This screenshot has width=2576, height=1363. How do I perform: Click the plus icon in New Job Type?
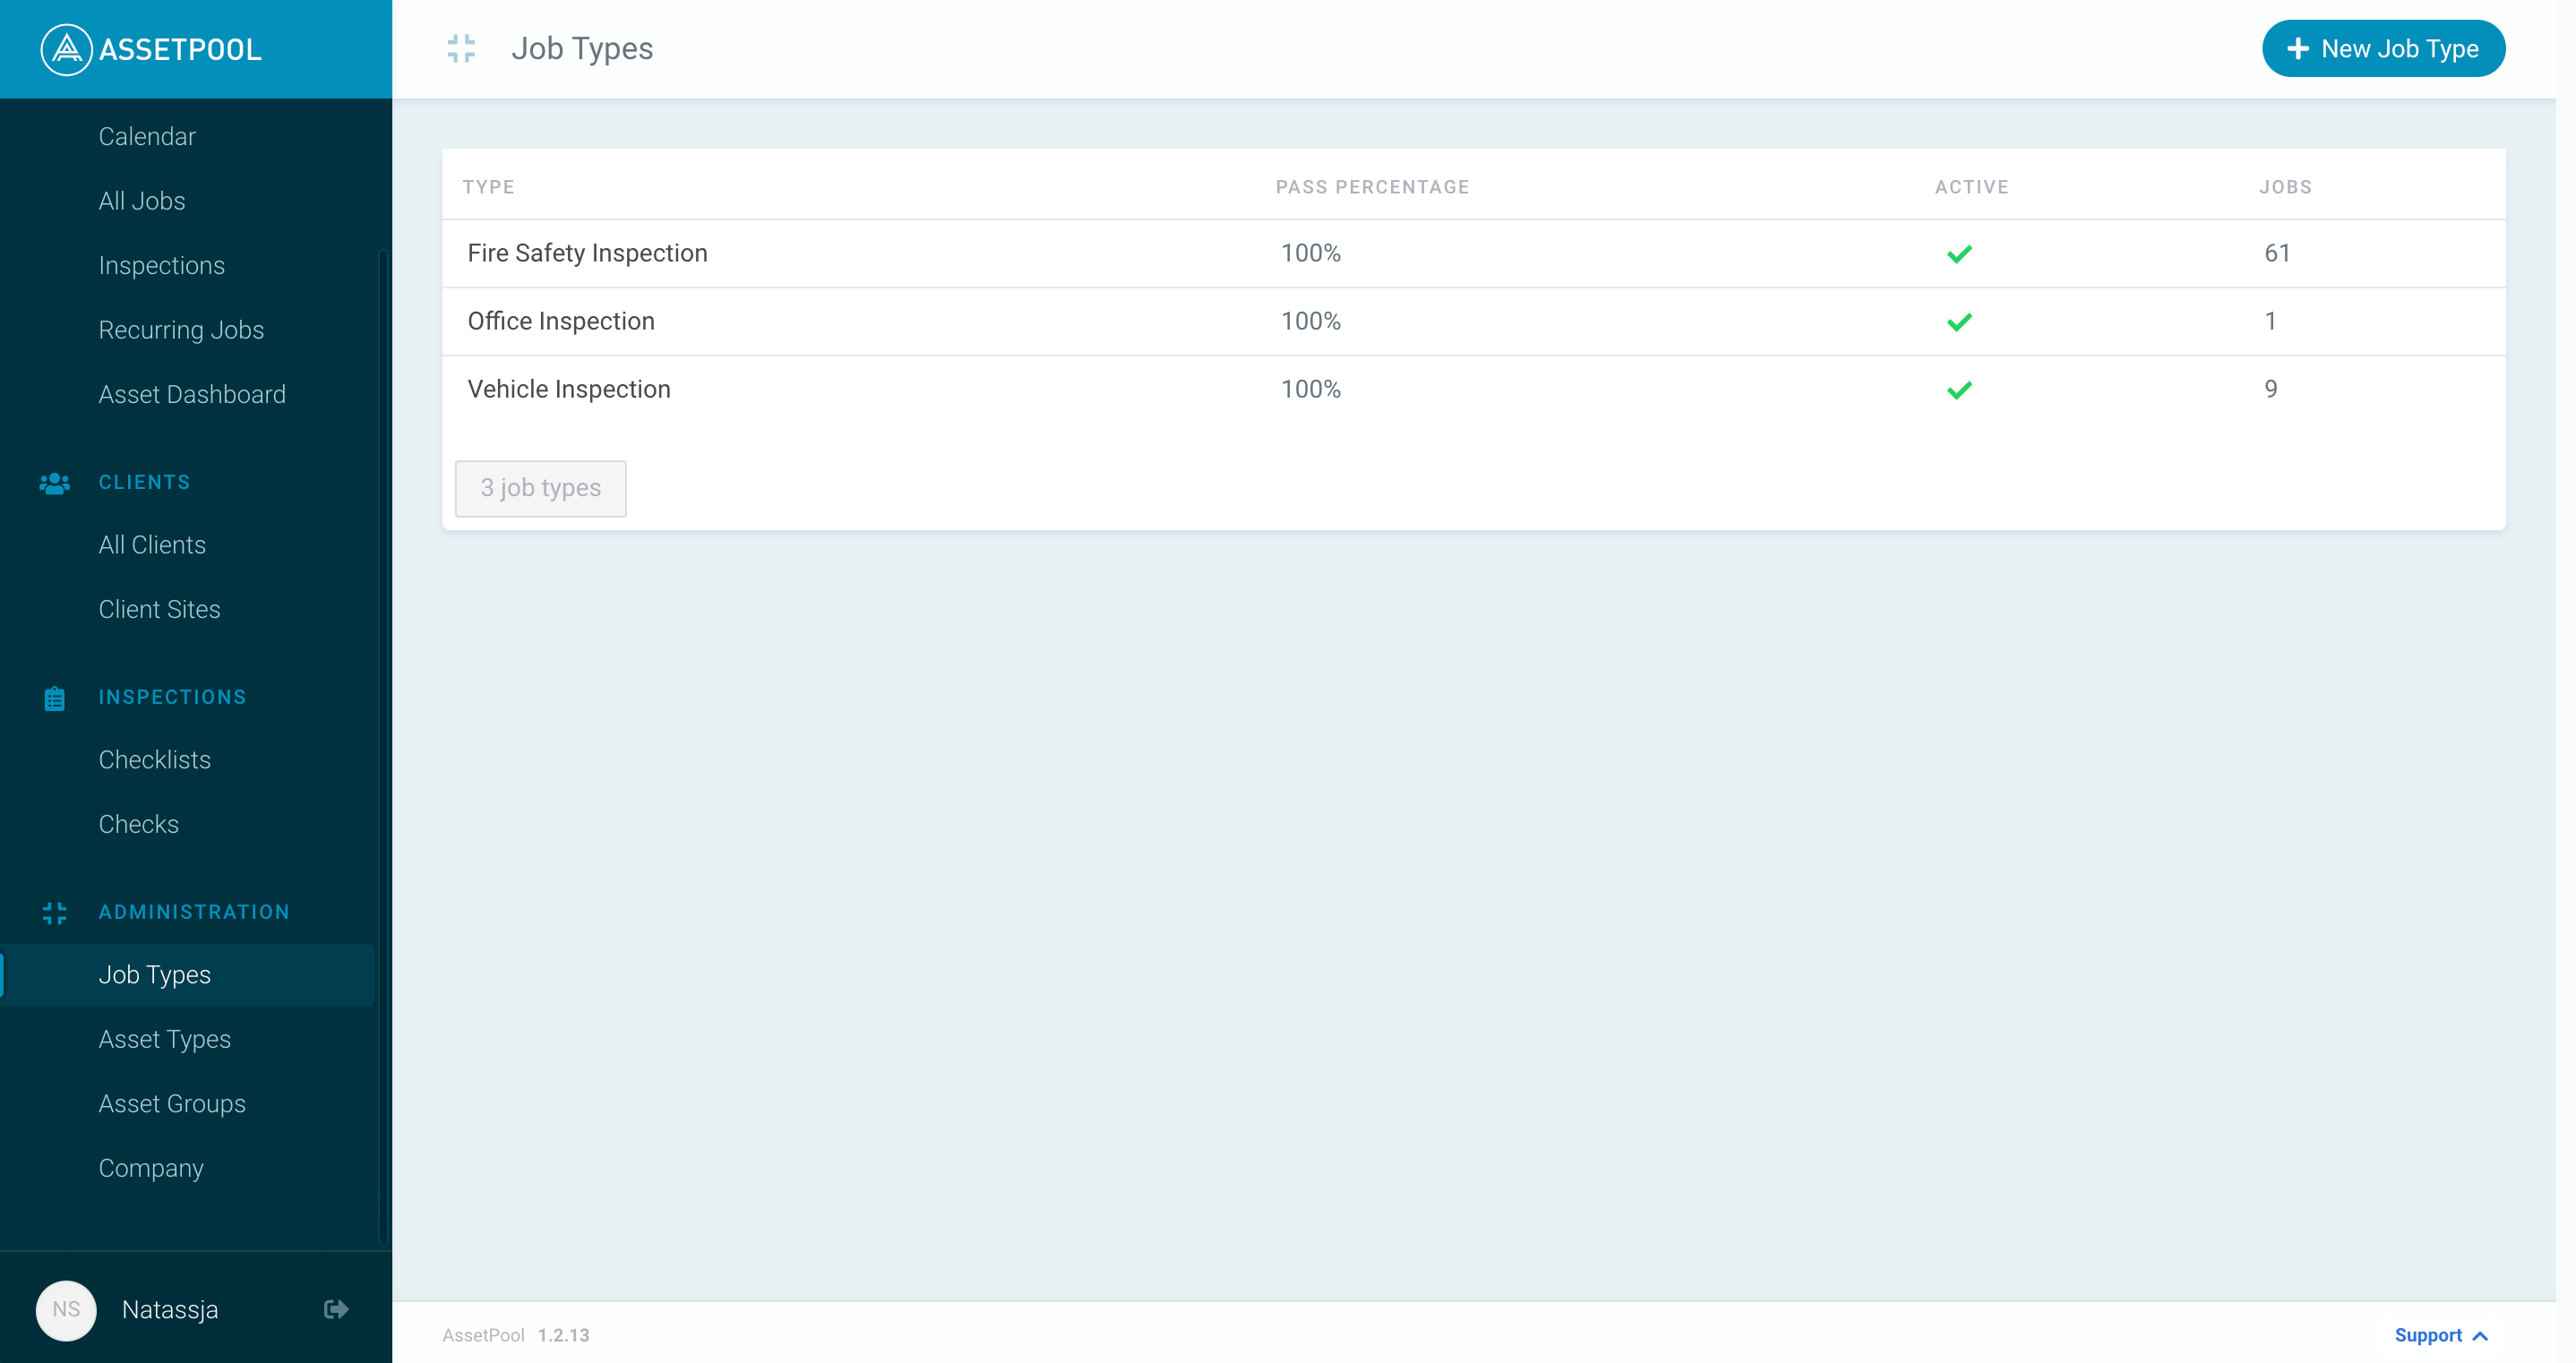point(2298,49)
